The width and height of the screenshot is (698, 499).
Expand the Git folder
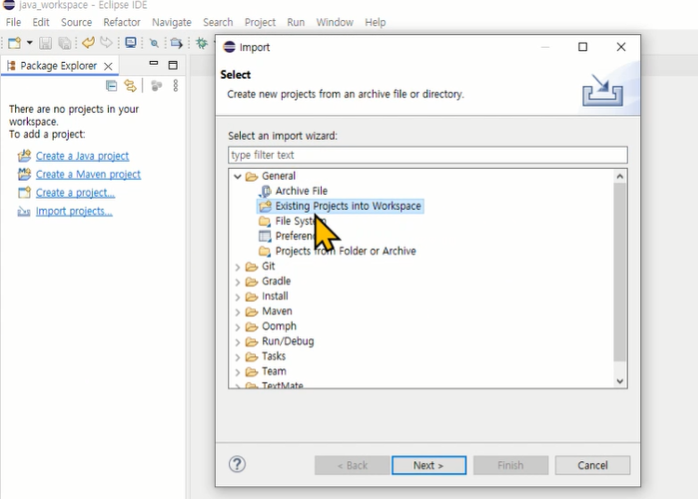[237, 267]
